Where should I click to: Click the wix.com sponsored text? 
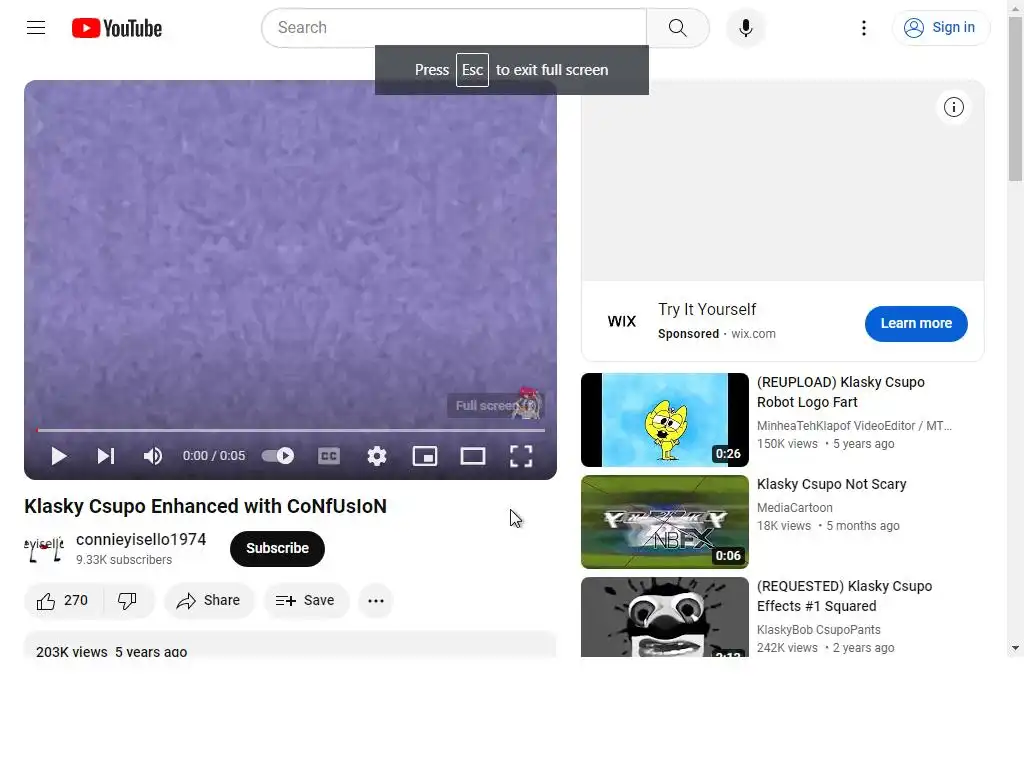pos(754,334)
